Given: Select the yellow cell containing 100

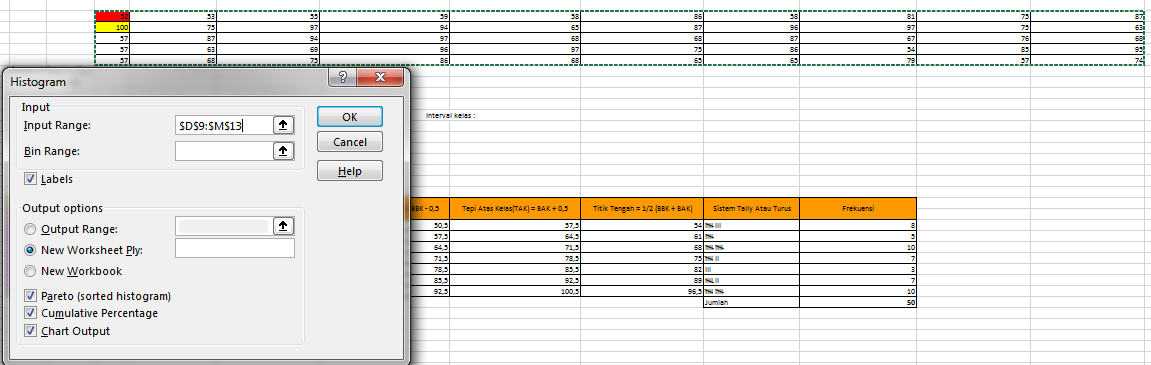Looking at the screenshot, I should [x=113, y=26].
